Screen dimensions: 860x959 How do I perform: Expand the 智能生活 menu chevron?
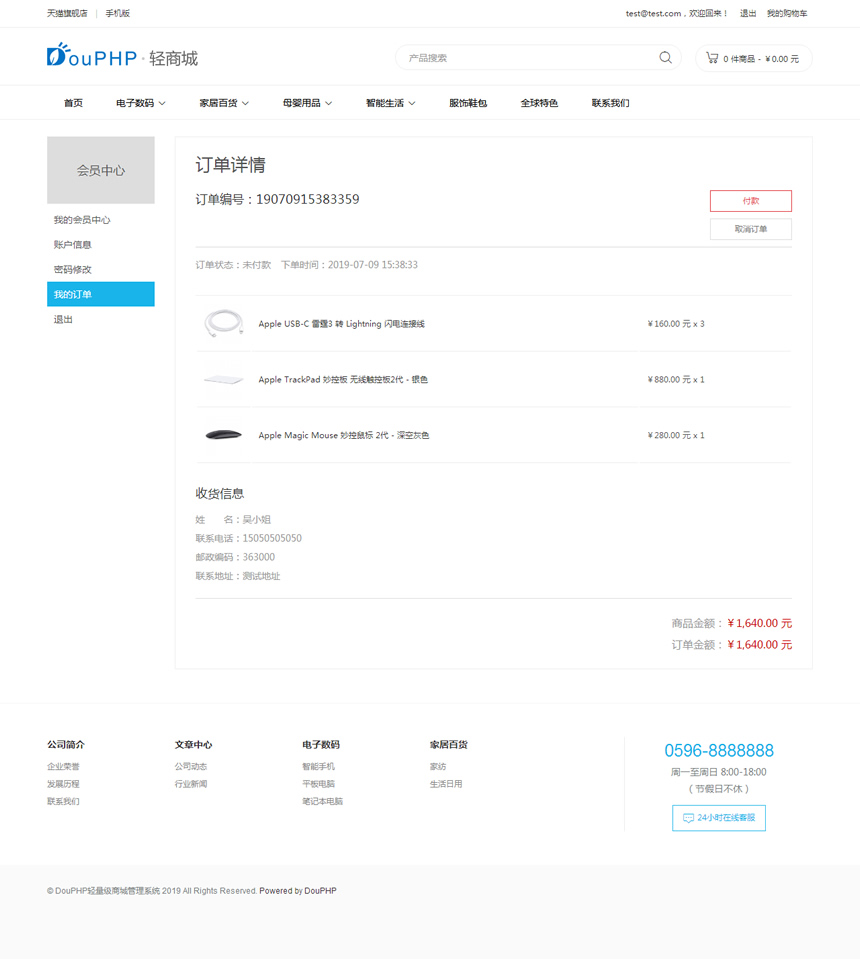[x=412, y=103]
